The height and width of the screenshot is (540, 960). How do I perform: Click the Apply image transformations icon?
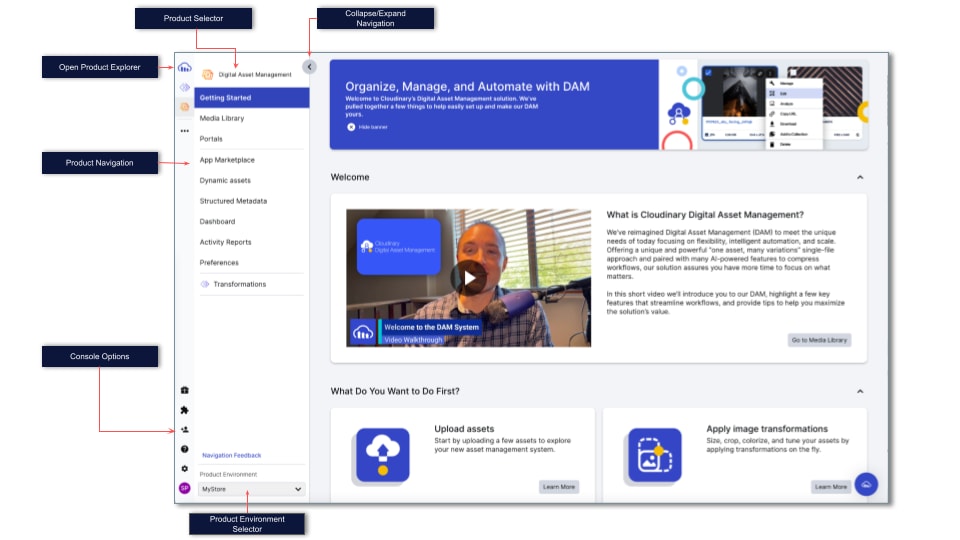[654, 456]
